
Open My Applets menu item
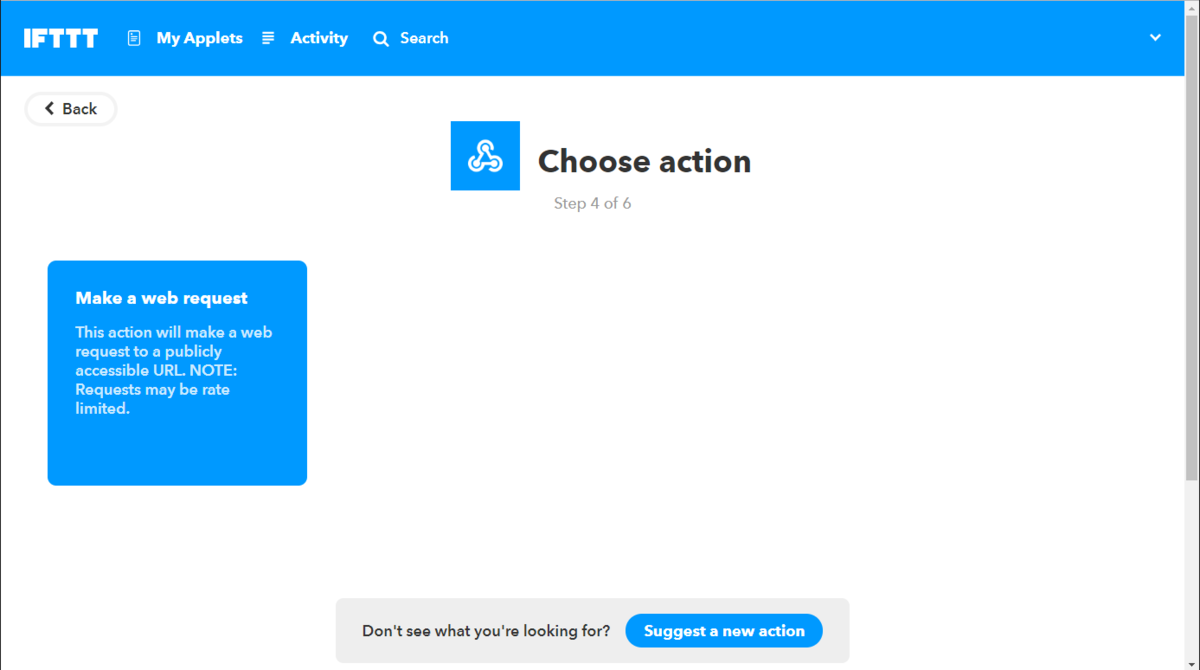pyautogui.click(x=199, y=38)
